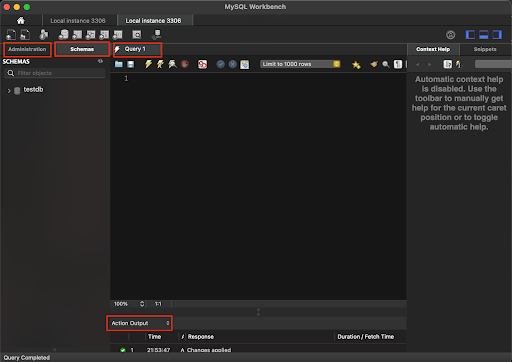Open Workbench preferences gear icon
The width and height of the screenshot is (512, 362).
click(451, 35)
